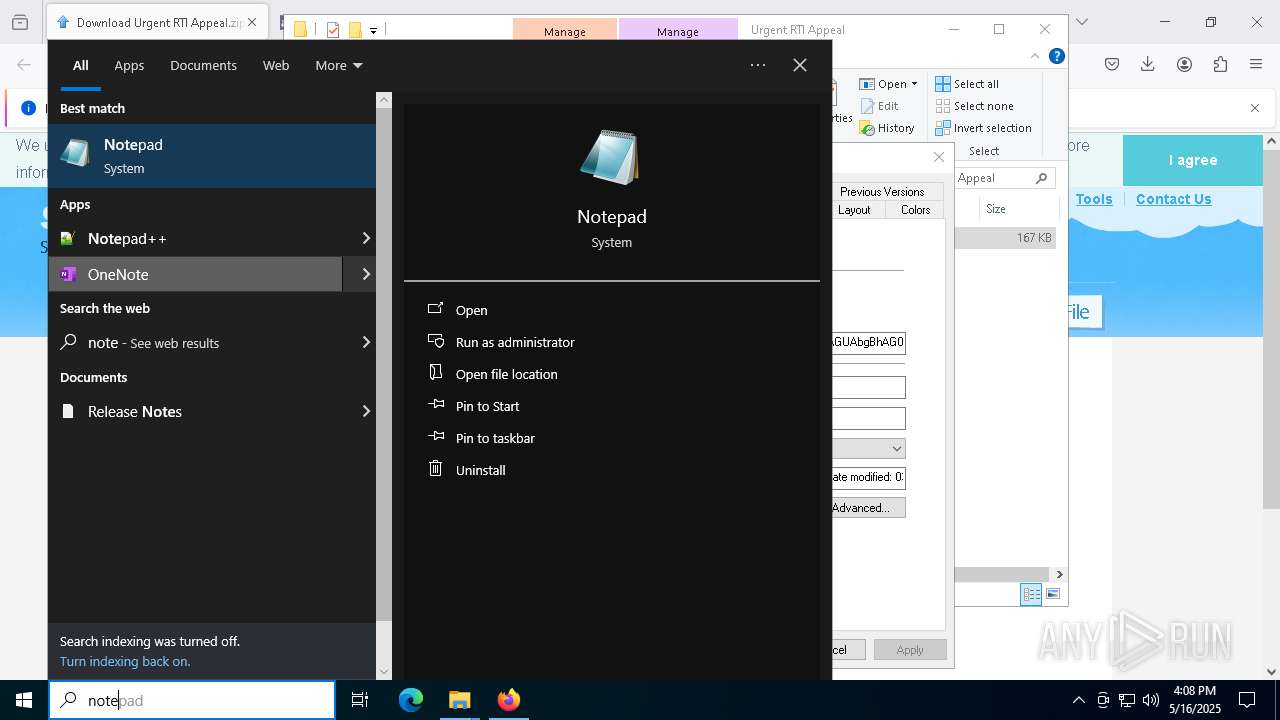Switch to the All search tab

pos(81,65)
